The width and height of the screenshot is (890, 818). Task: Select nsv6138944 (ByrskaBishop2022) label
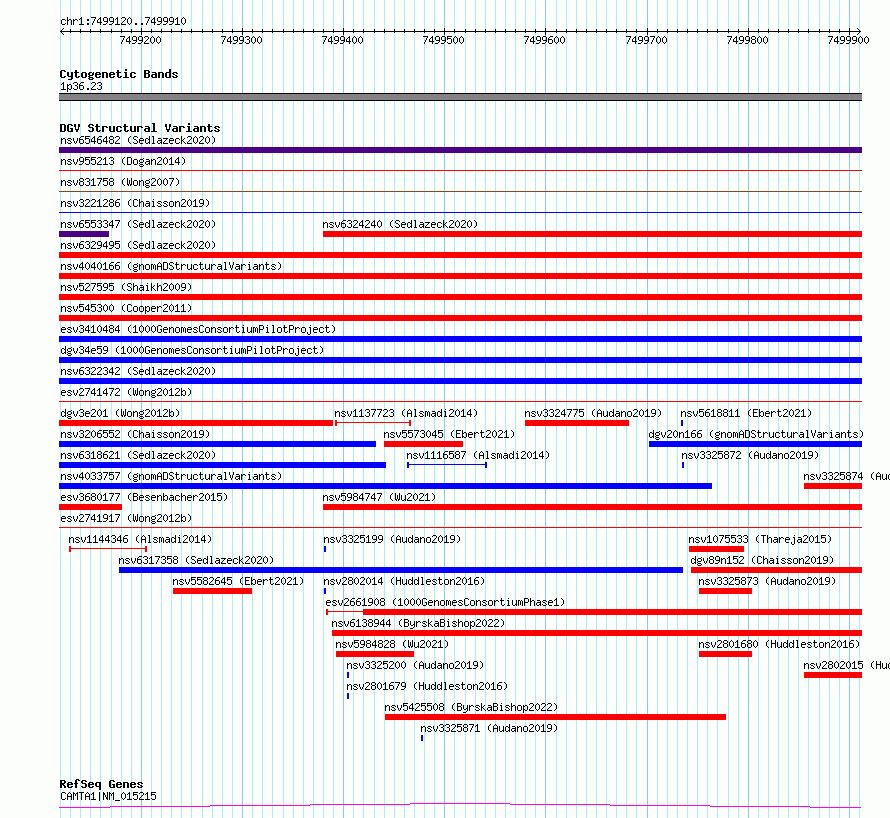(x=418, y=623)
